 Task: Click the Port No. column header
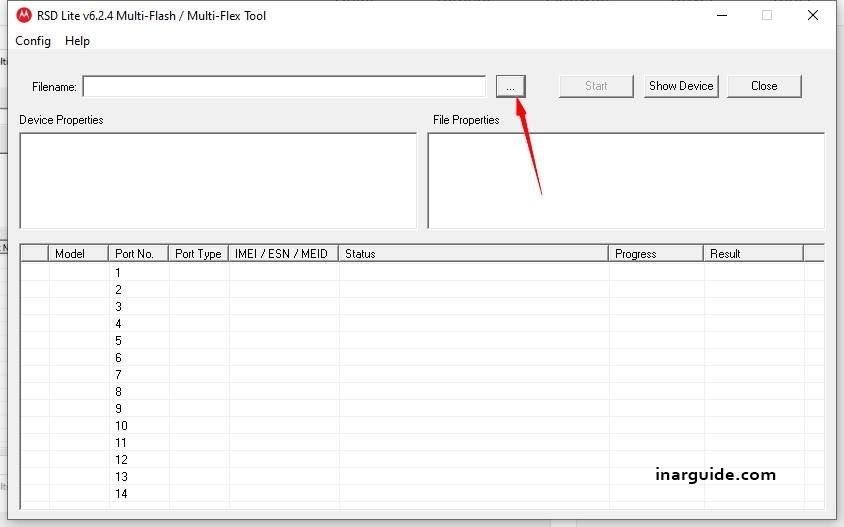point(138,254)
